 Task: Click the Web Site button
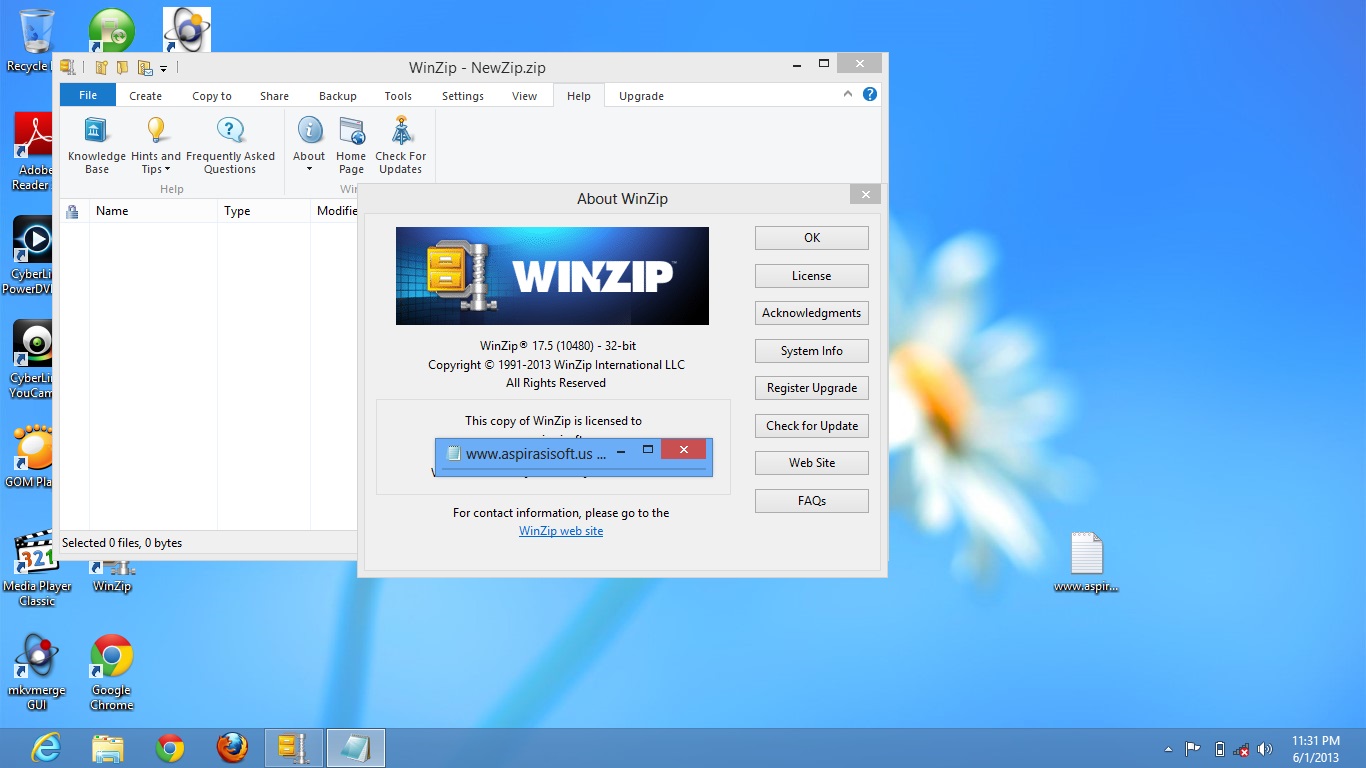[812, 463]
